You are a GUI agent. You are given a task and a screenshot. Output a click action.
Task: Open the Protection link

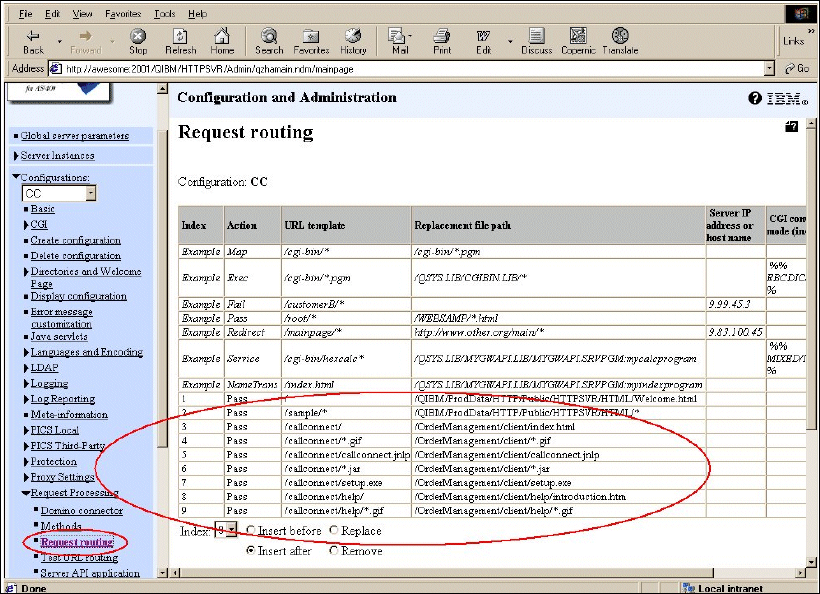pos(53,462)
